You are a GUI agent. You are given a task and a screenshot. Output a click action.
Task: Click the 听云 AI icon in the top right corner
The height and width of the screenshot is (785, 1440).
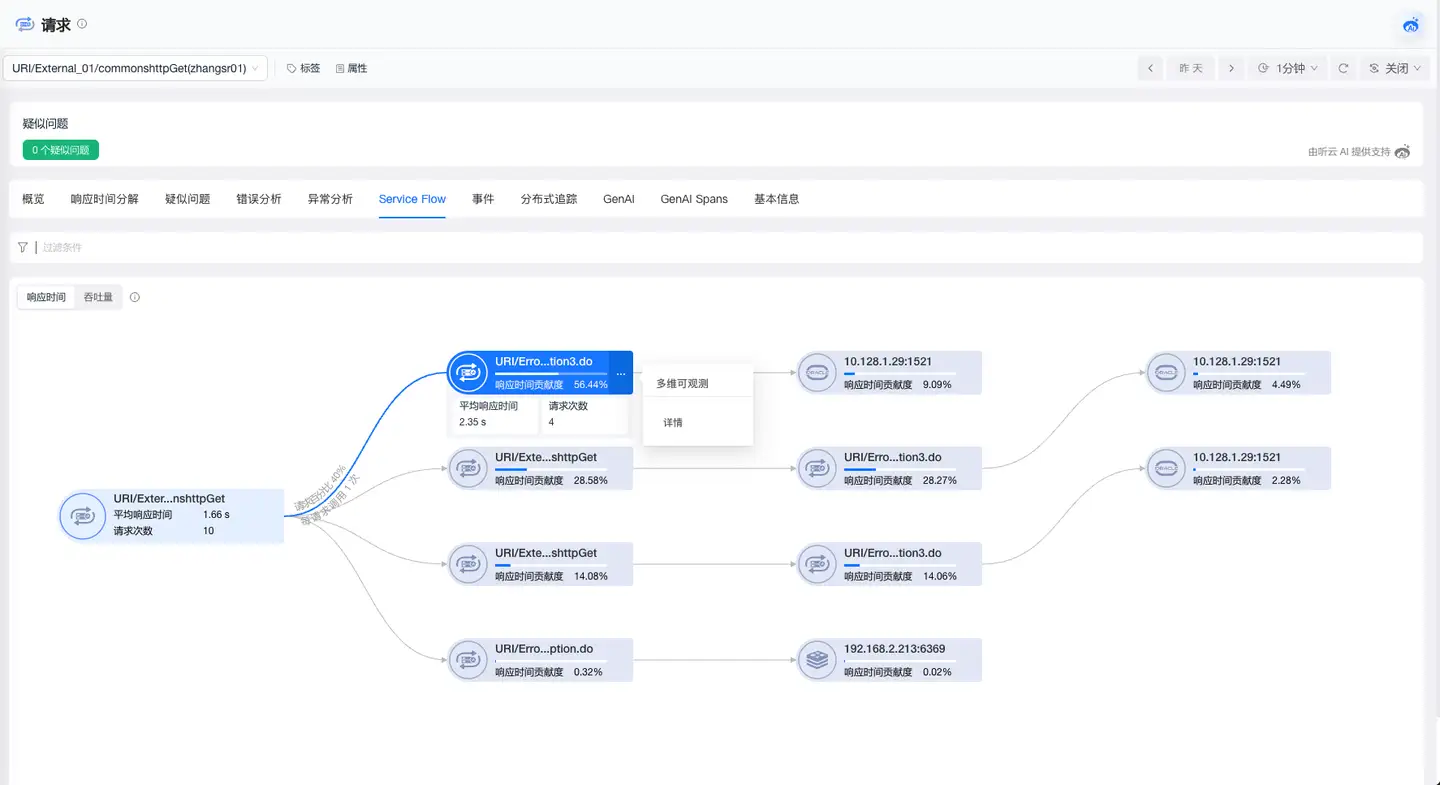pos(1410,25)
